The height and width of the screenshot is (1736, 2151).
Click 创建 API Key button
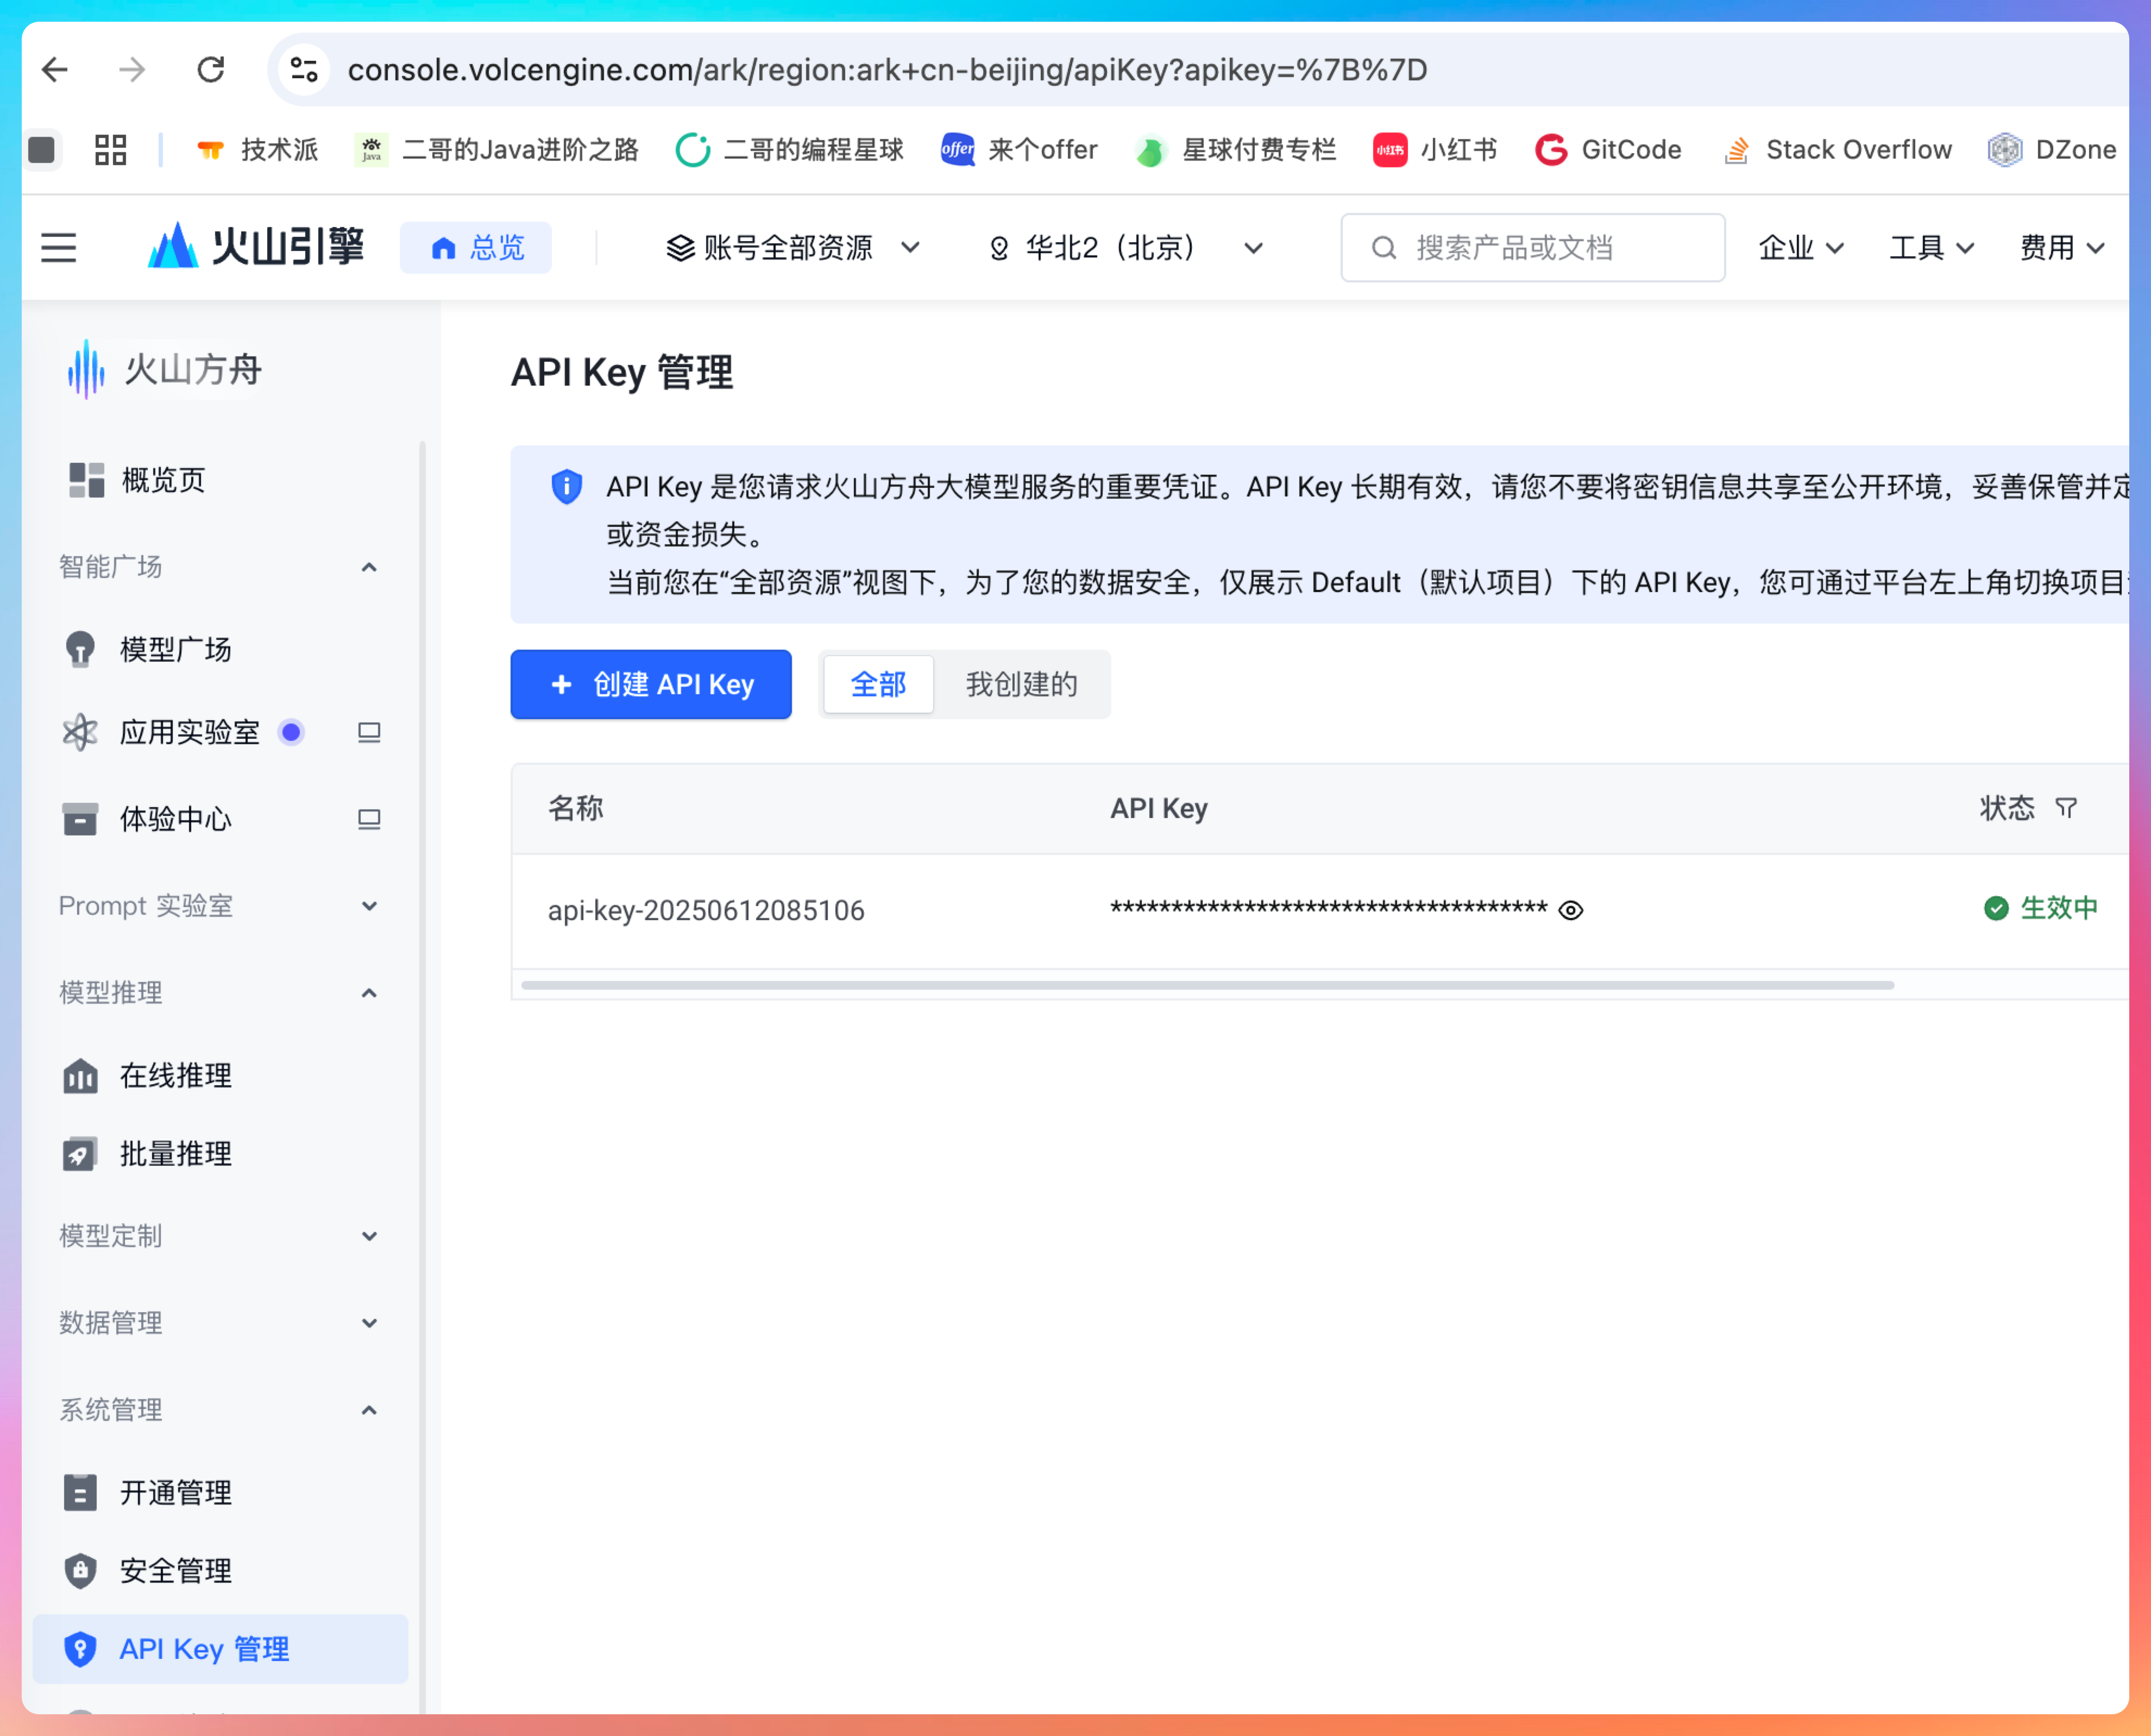pyautogui.click(x=651, y=684)
